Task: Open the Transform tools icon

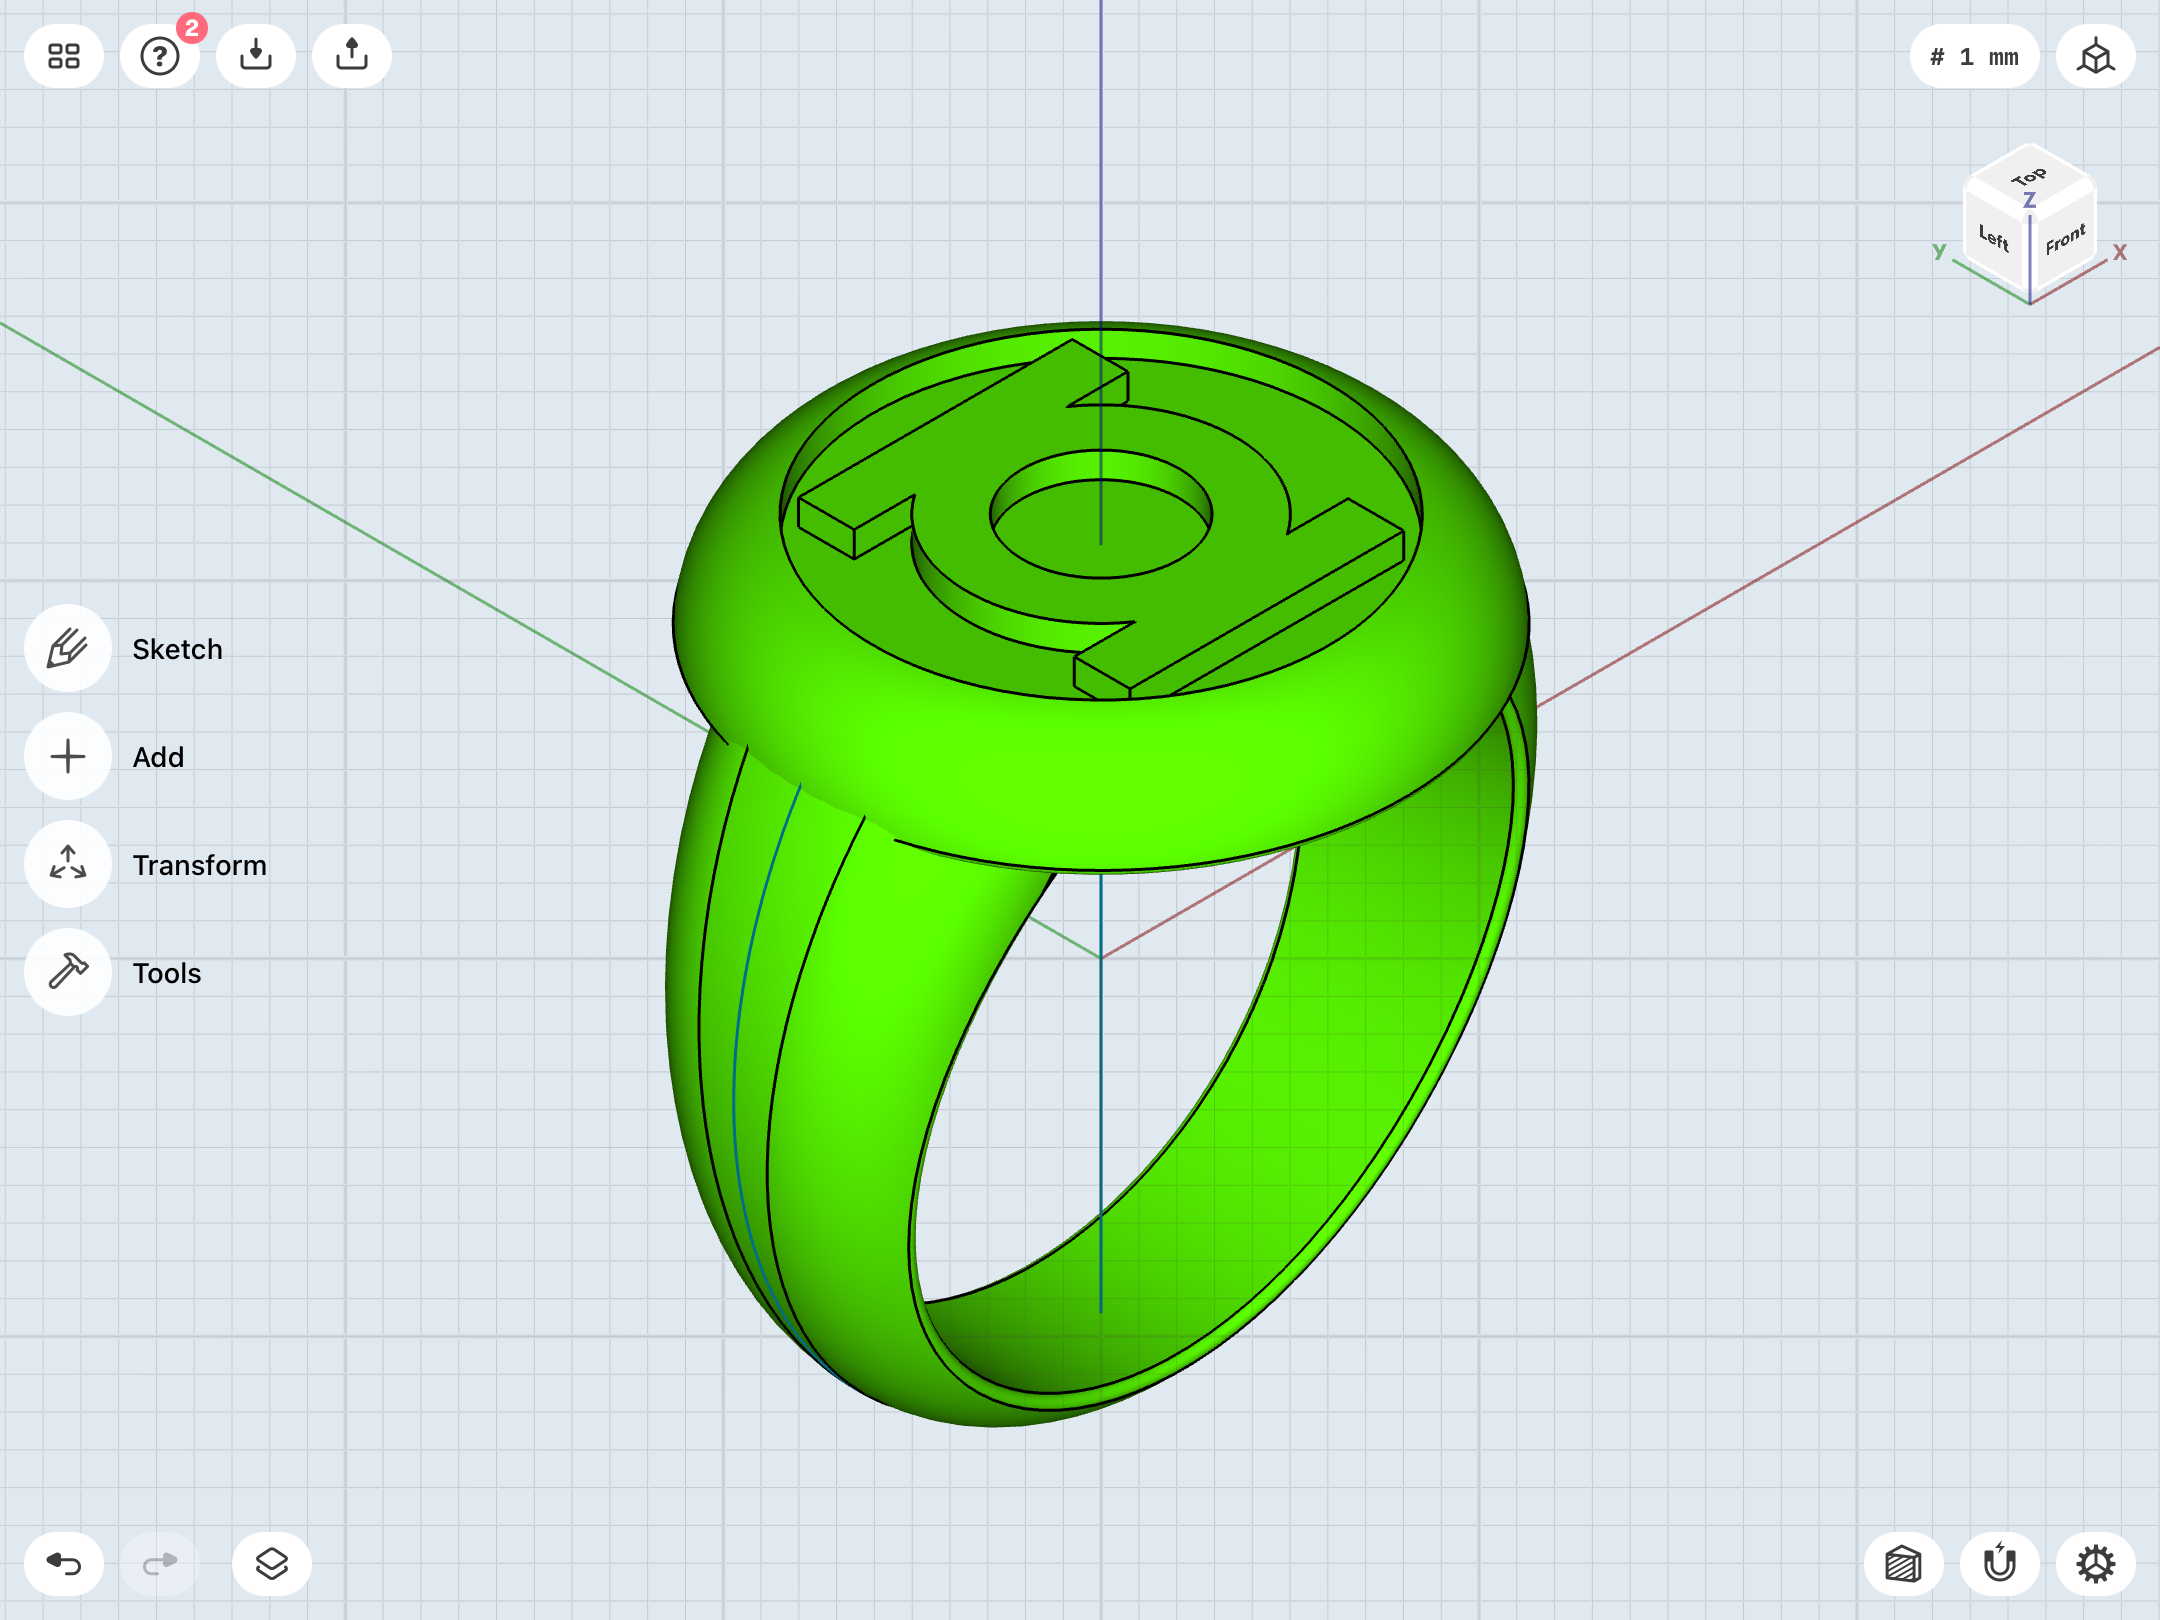Action: tap(68, 864)
